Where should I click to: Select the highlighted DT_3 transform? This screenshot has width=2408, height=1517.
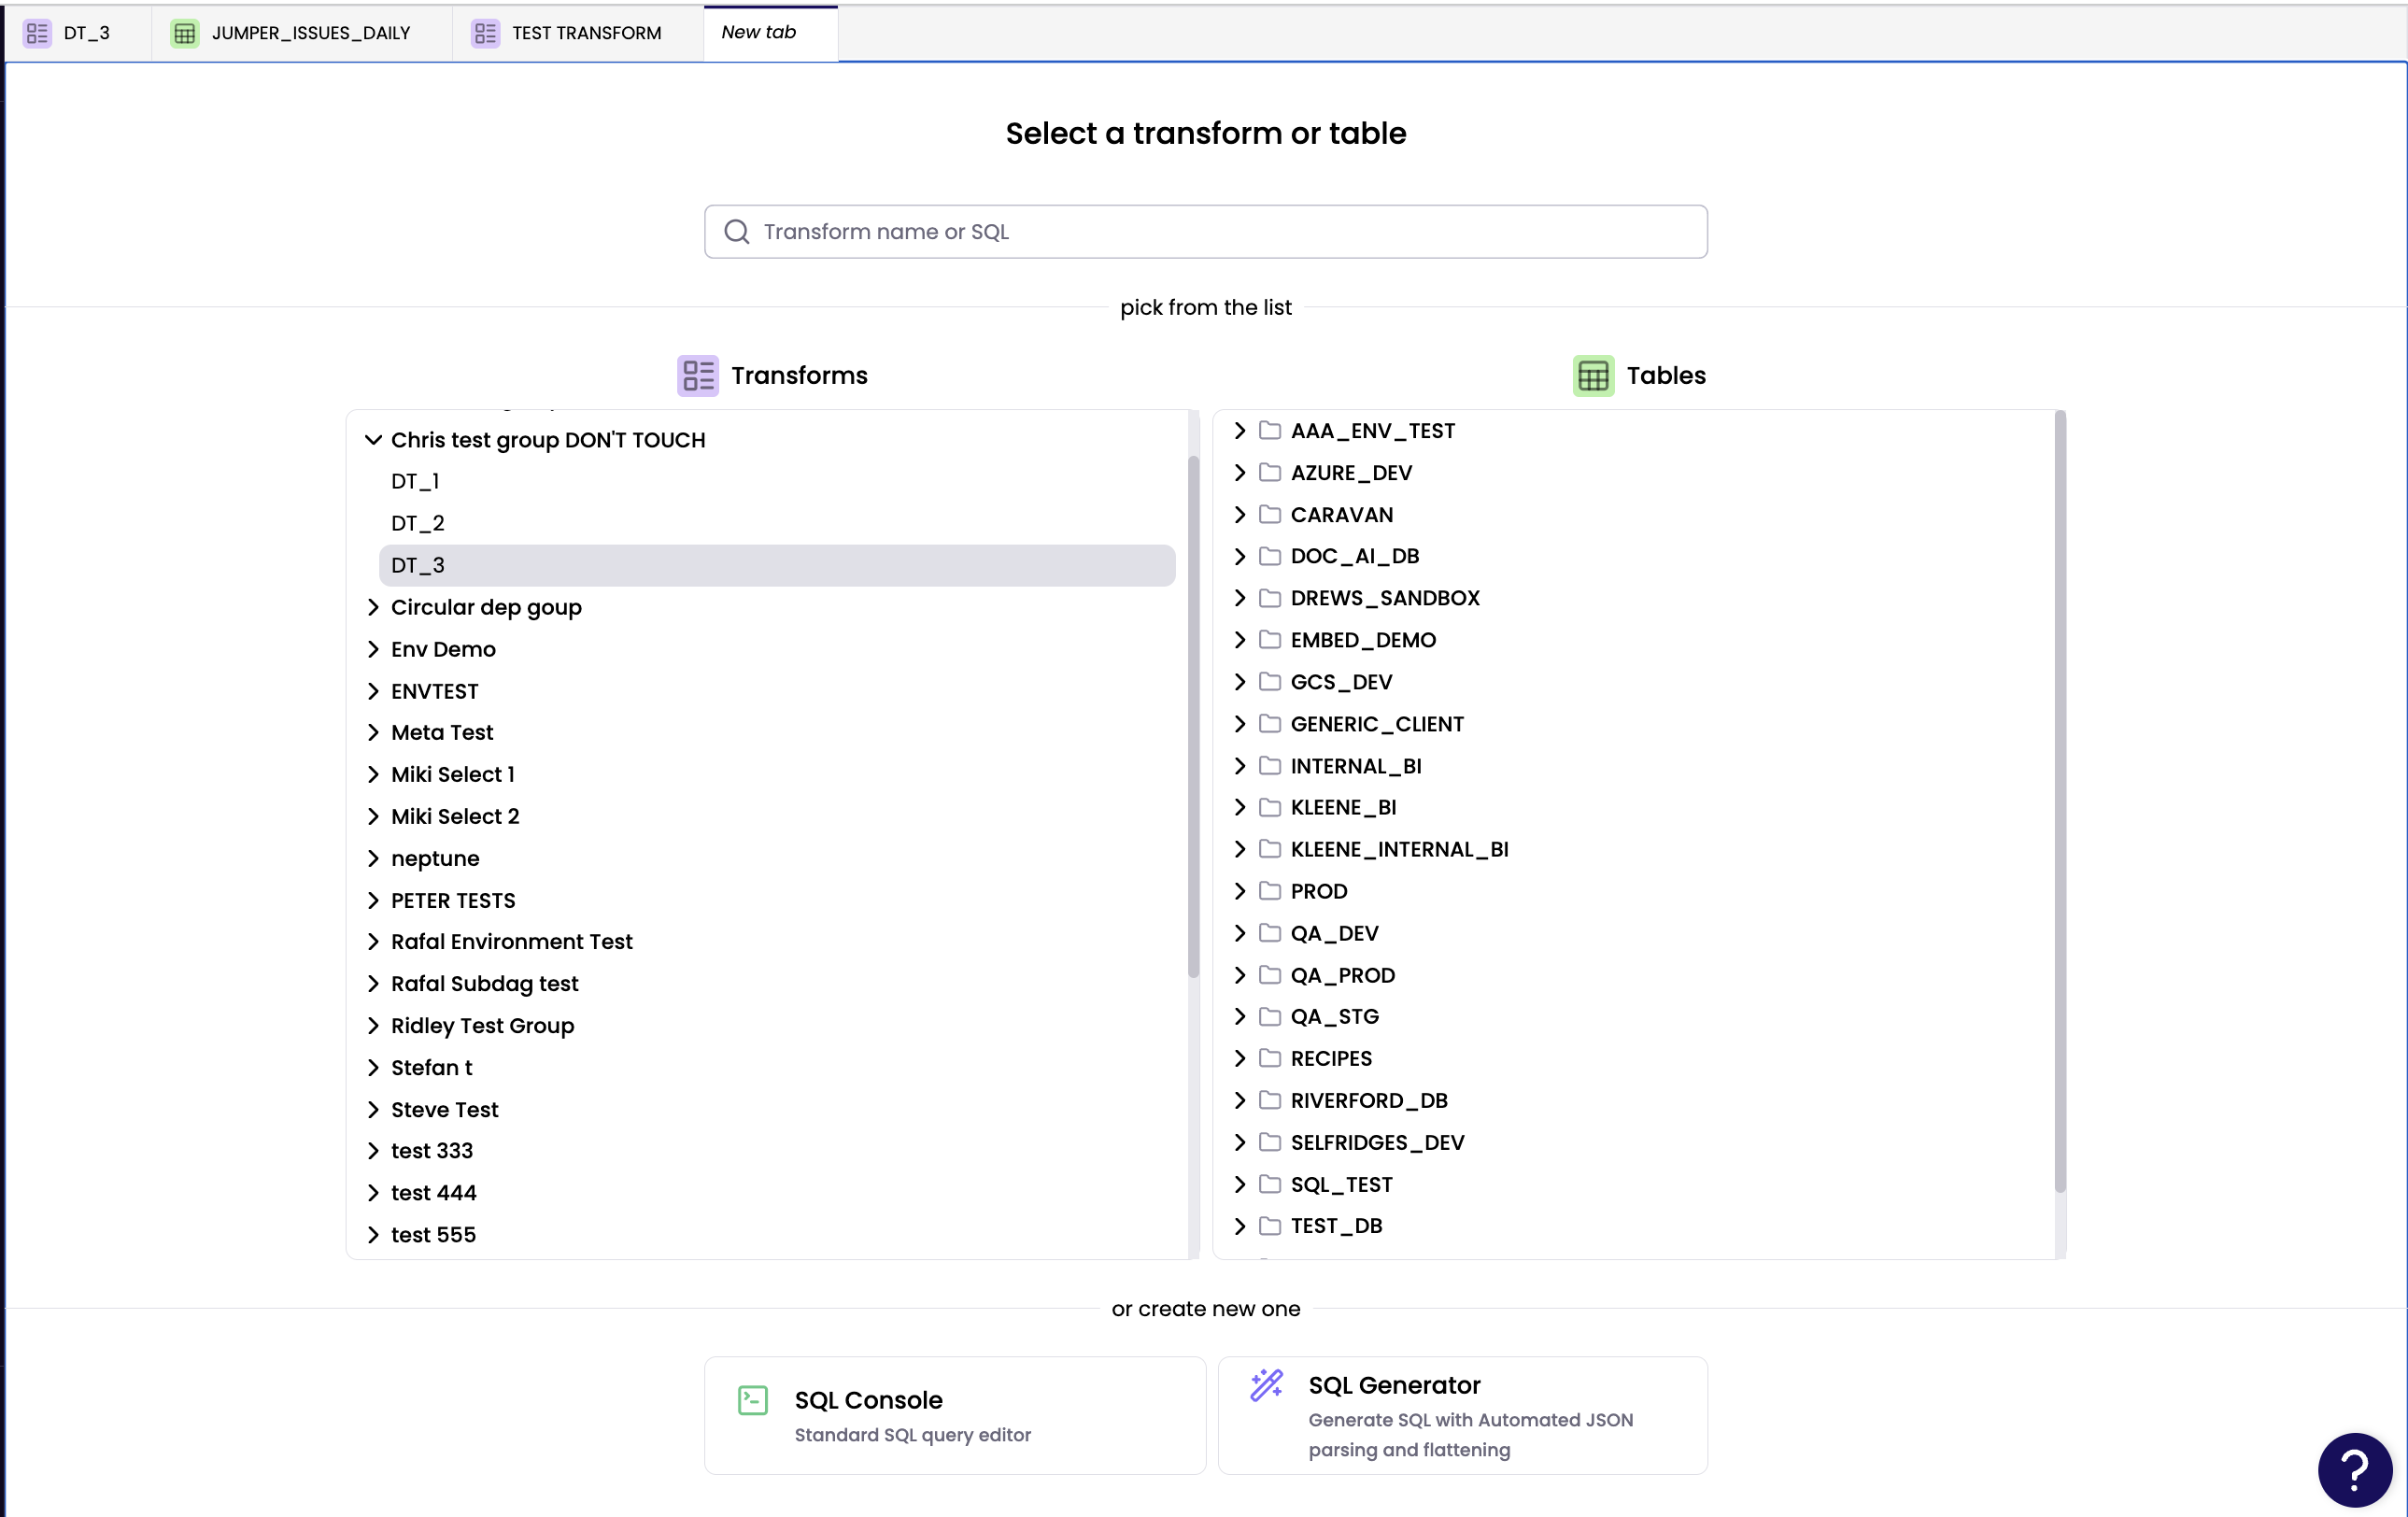pyautogui.click(x=777, y=565)
